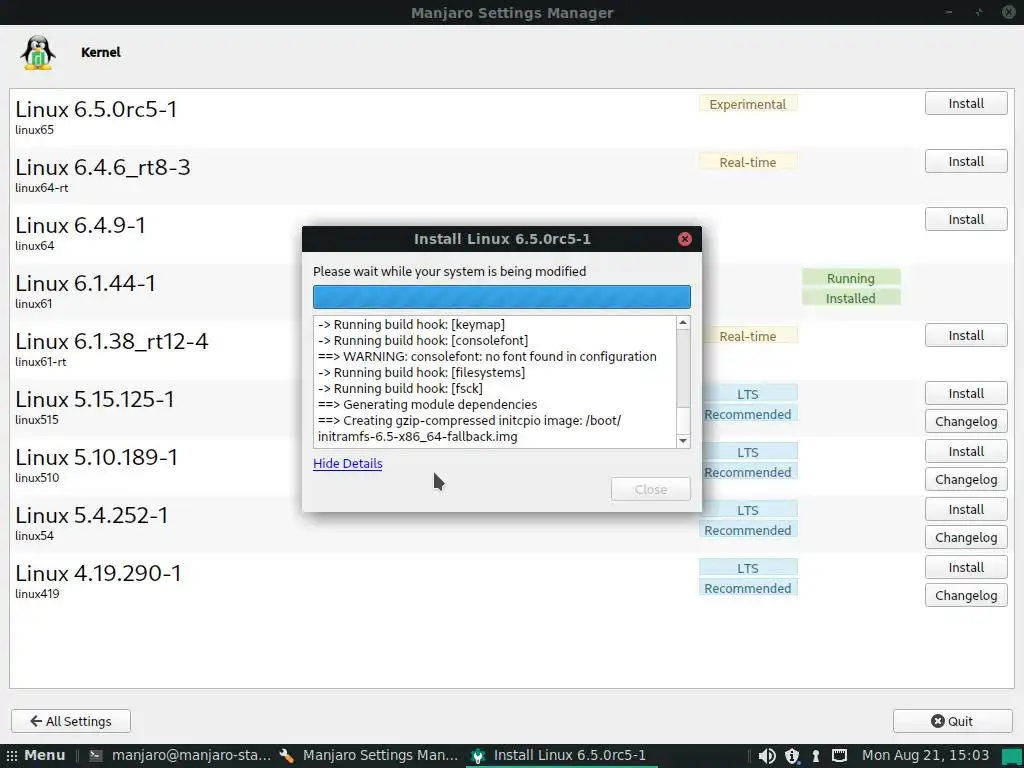View the Changelog for Linux 5.10.189-1

click(x=966, y=480)
